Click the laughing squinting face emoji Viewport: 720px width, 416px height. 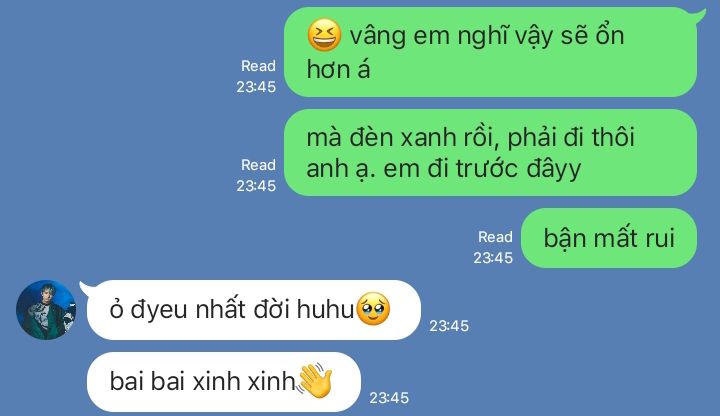(324, 35)
